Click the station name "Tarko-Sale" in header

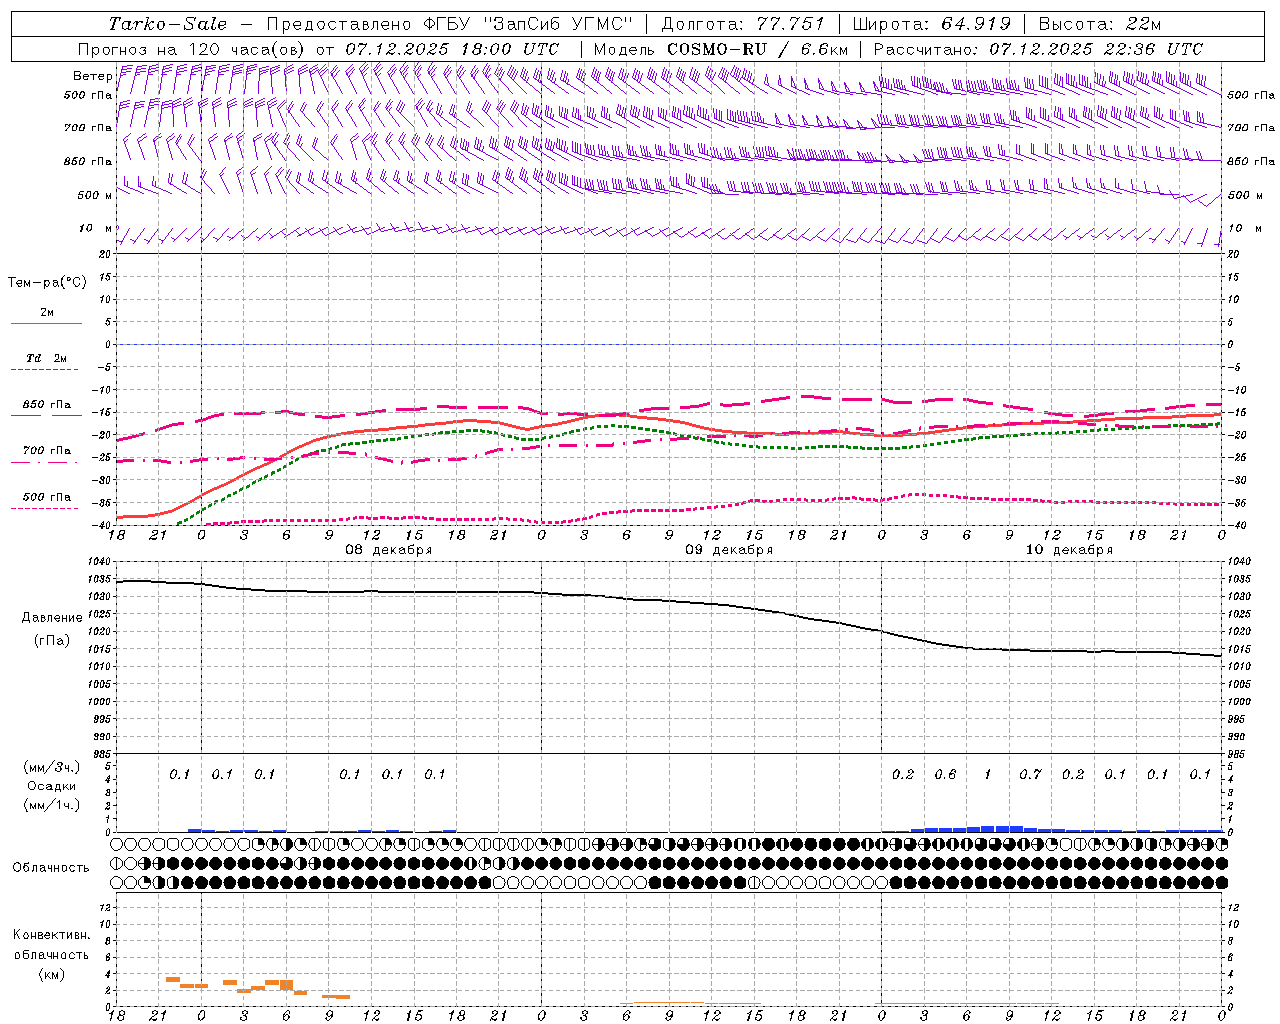168,24
